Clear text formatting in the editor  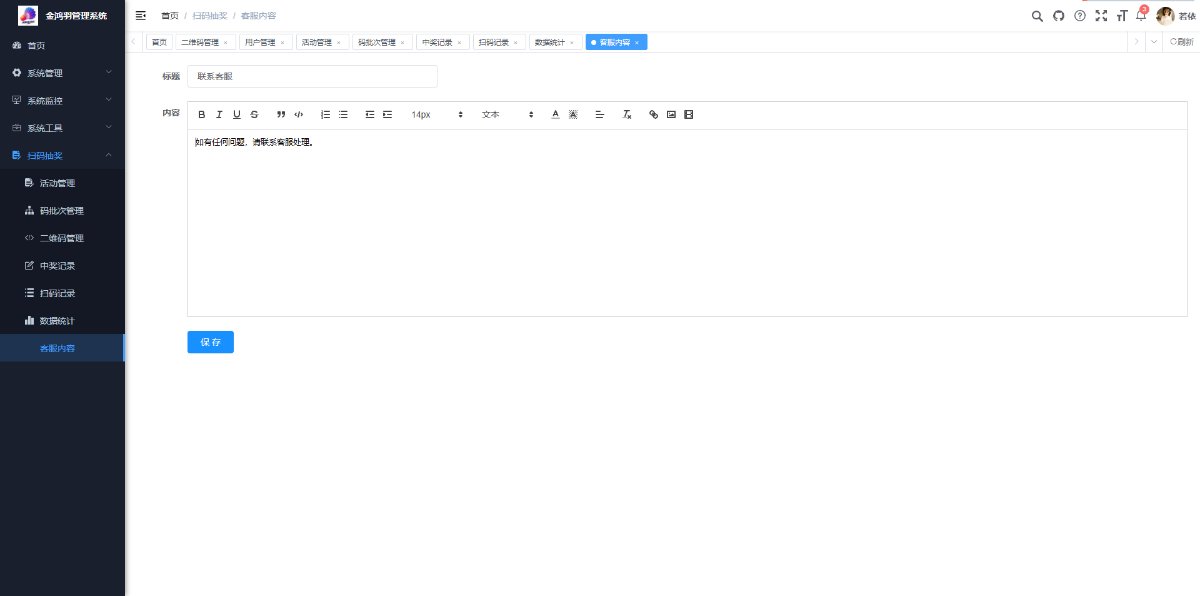pyautogui.click(x=627, y=115)
